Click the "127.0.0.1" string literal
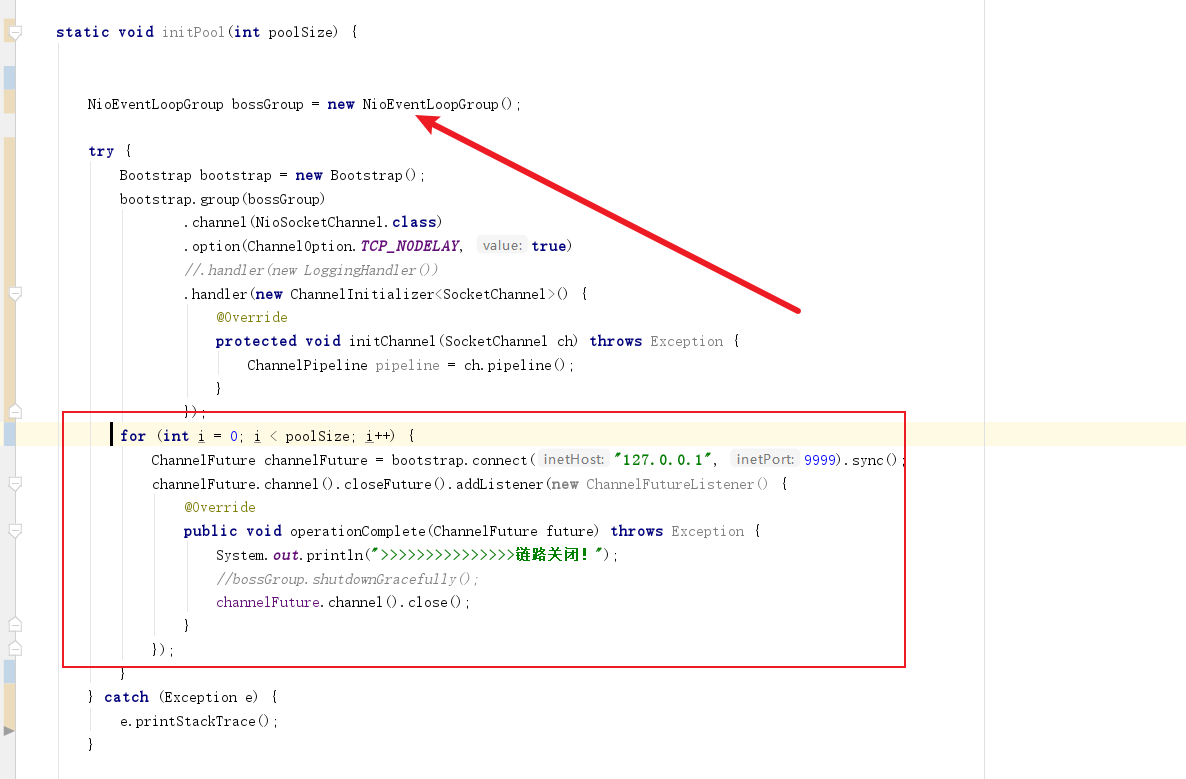Image resolution: width=1186 pixels, height=779 pixels. click(x=666, y=460)
